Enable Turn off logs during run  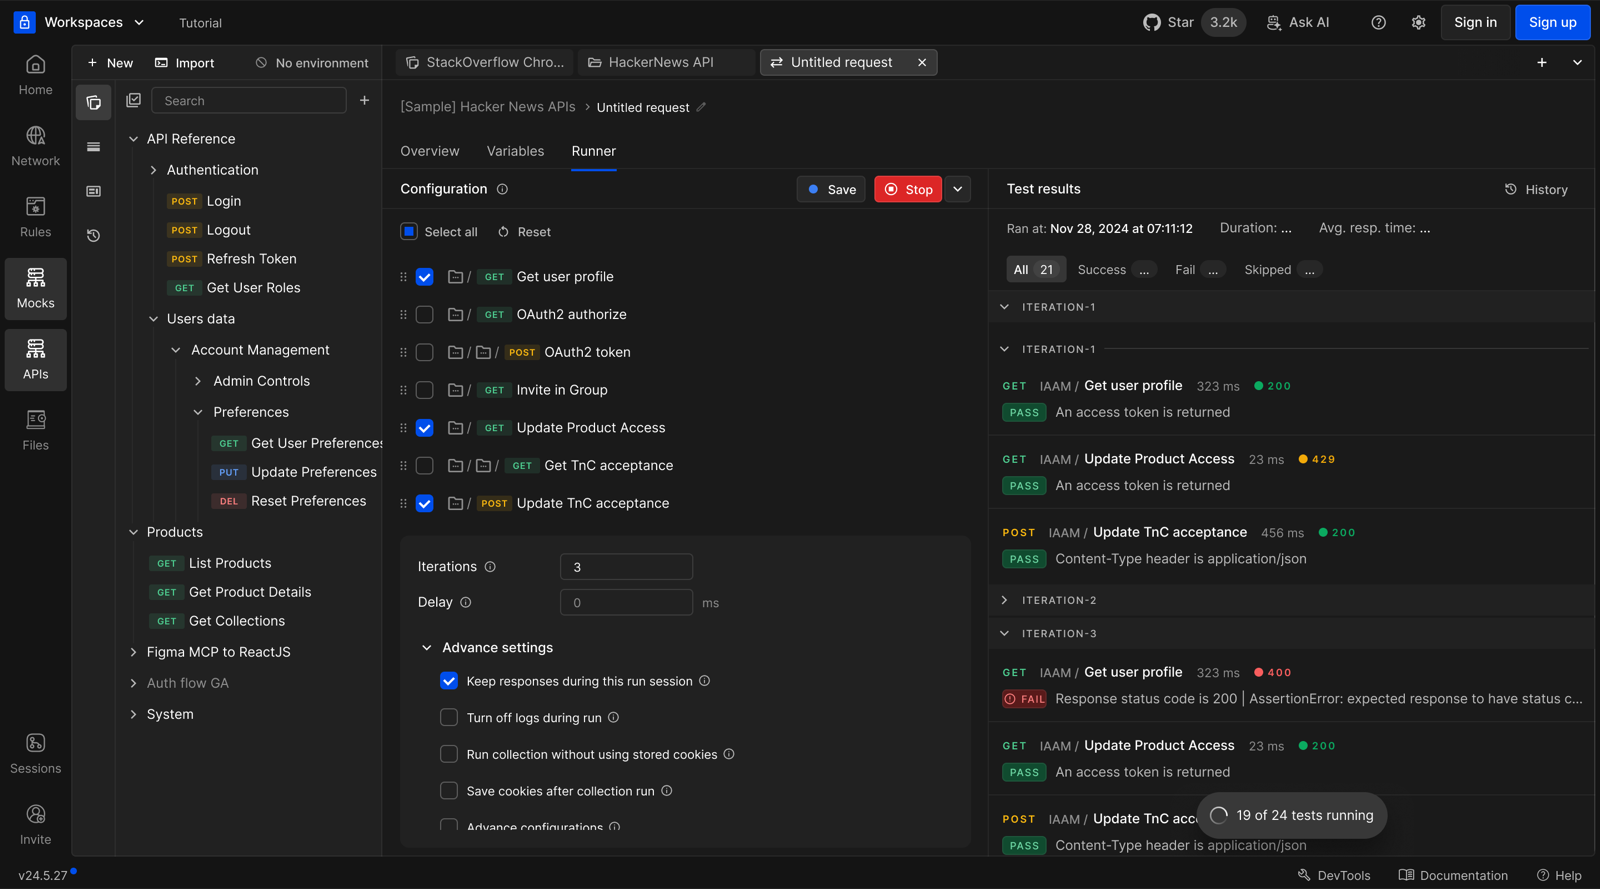tap(449, 717)
